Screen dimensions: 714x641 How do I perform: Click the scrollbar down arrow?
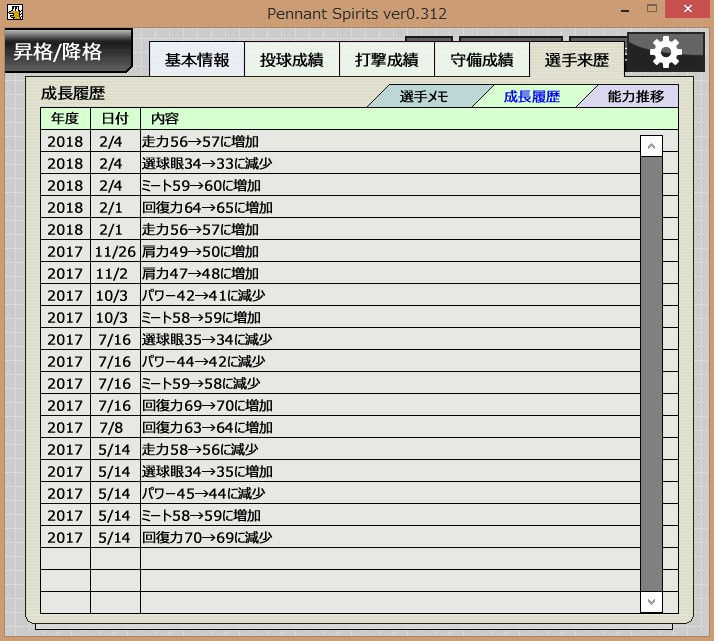click(x=651, y=601)
